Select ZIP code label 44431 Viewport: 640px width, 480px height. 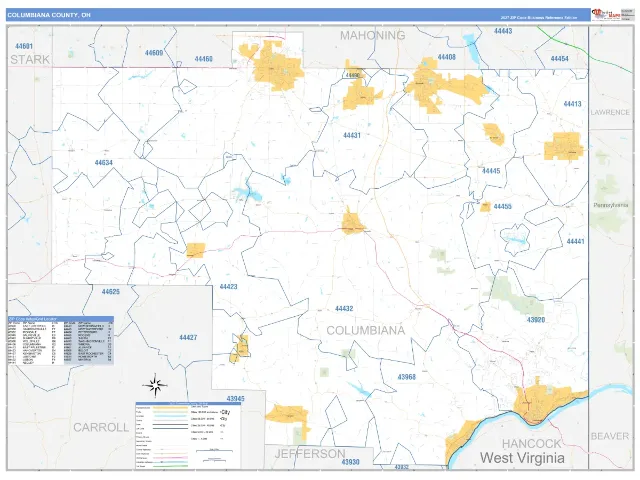pyautogui.click(x=352, y=136)
